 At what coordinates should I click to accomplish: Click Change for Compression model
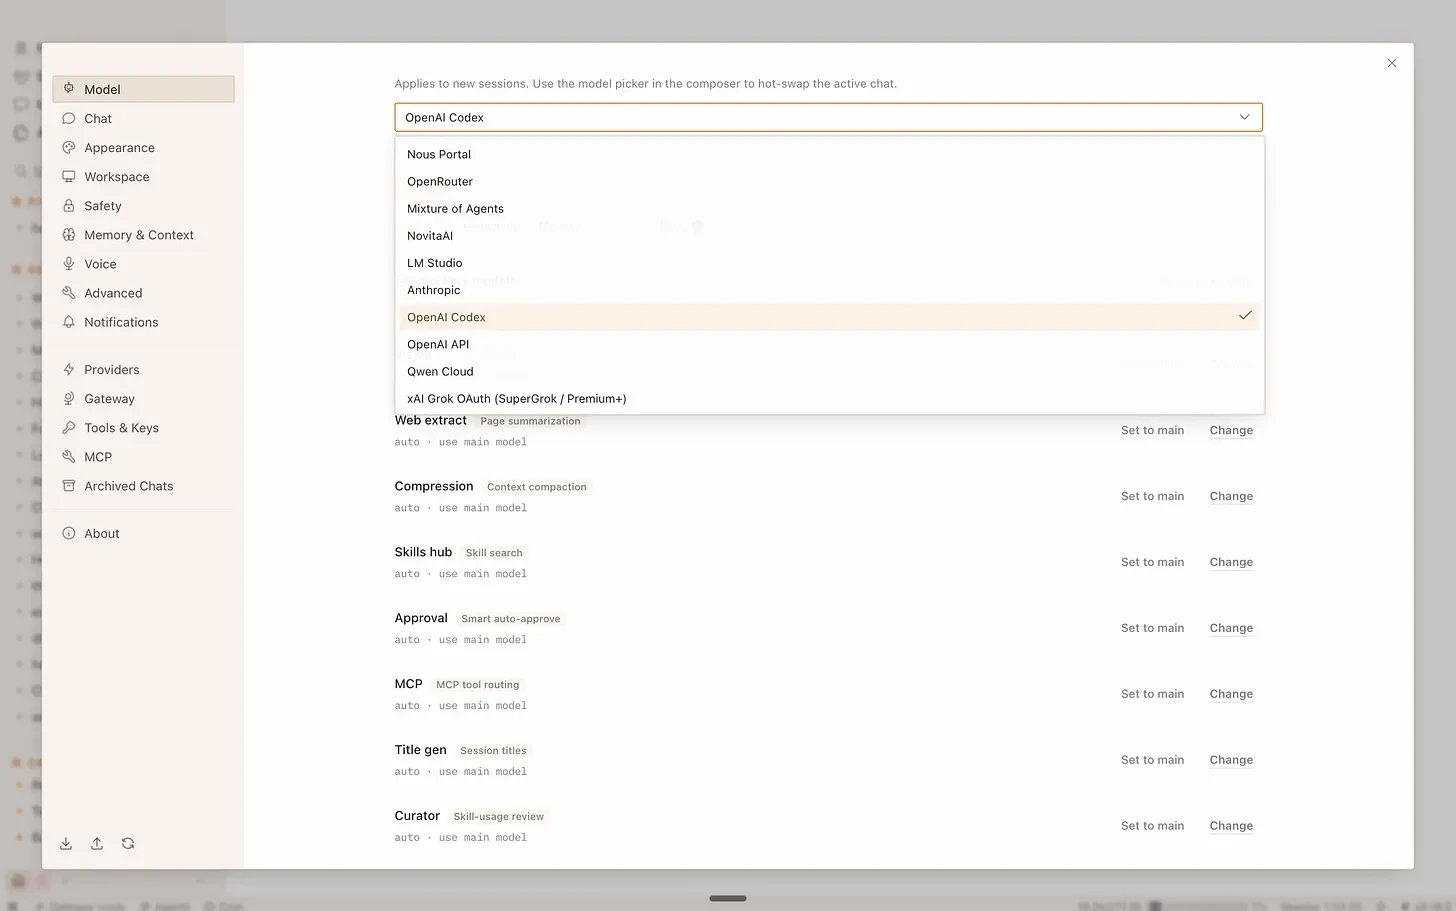(1231, 496)
